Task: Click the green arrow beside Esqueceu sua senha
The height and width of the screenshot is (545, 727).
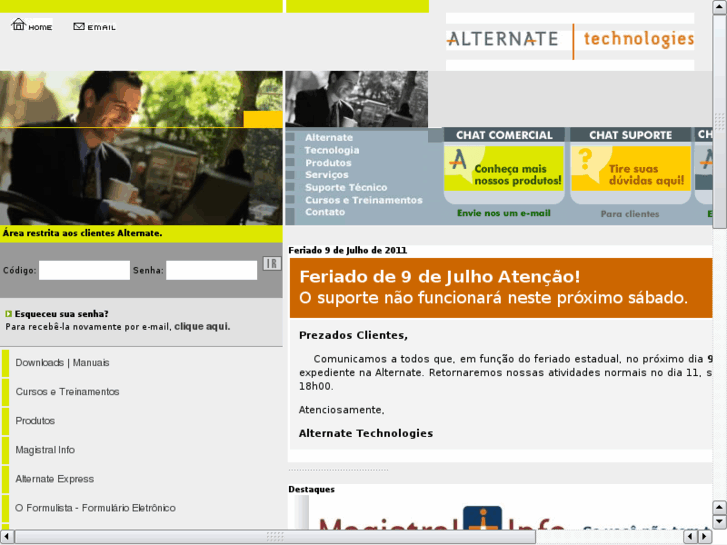Action: click(x=8, y=314)
